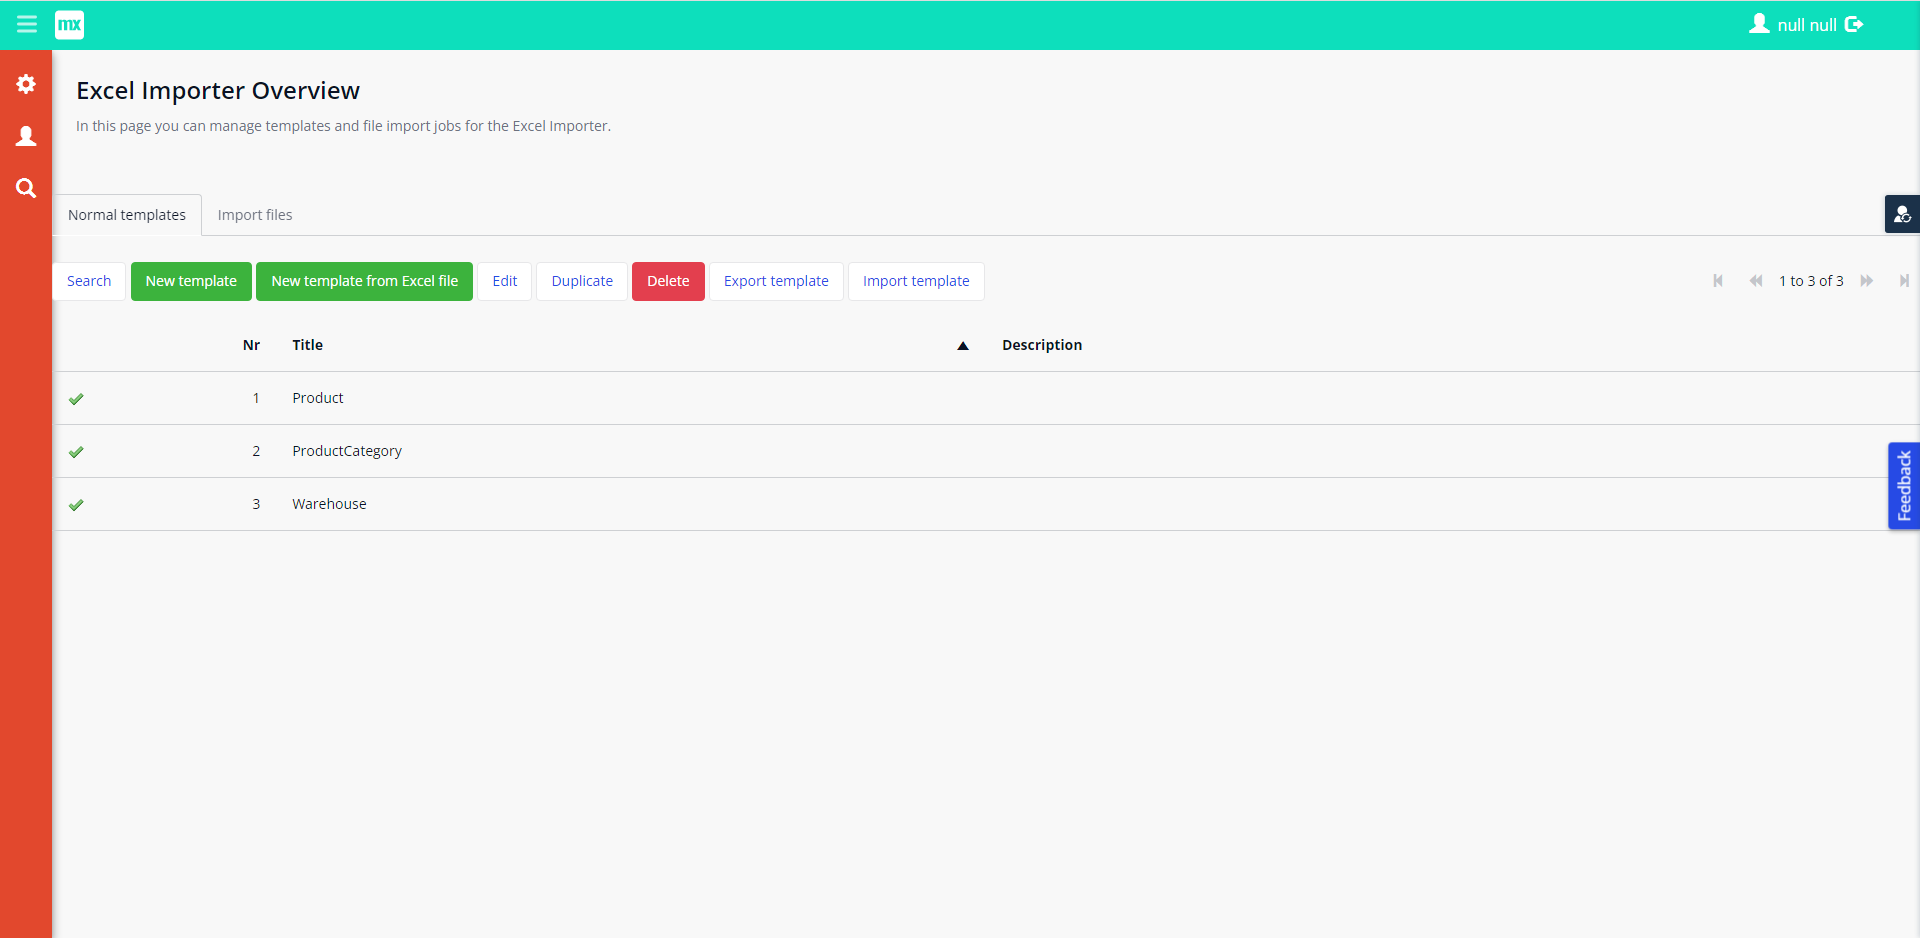Go to the next page of templates

(1868, 281)
